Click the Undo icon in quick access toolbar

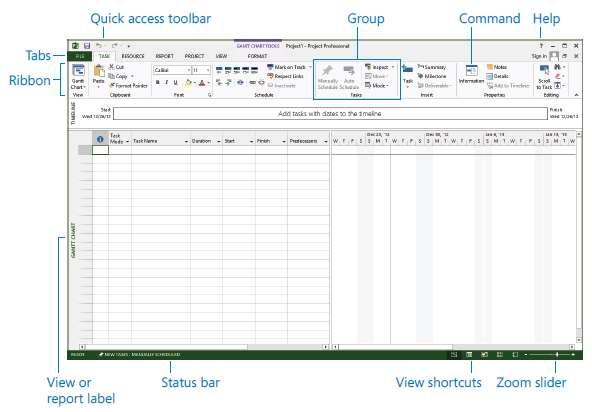(x=99, y=46)
